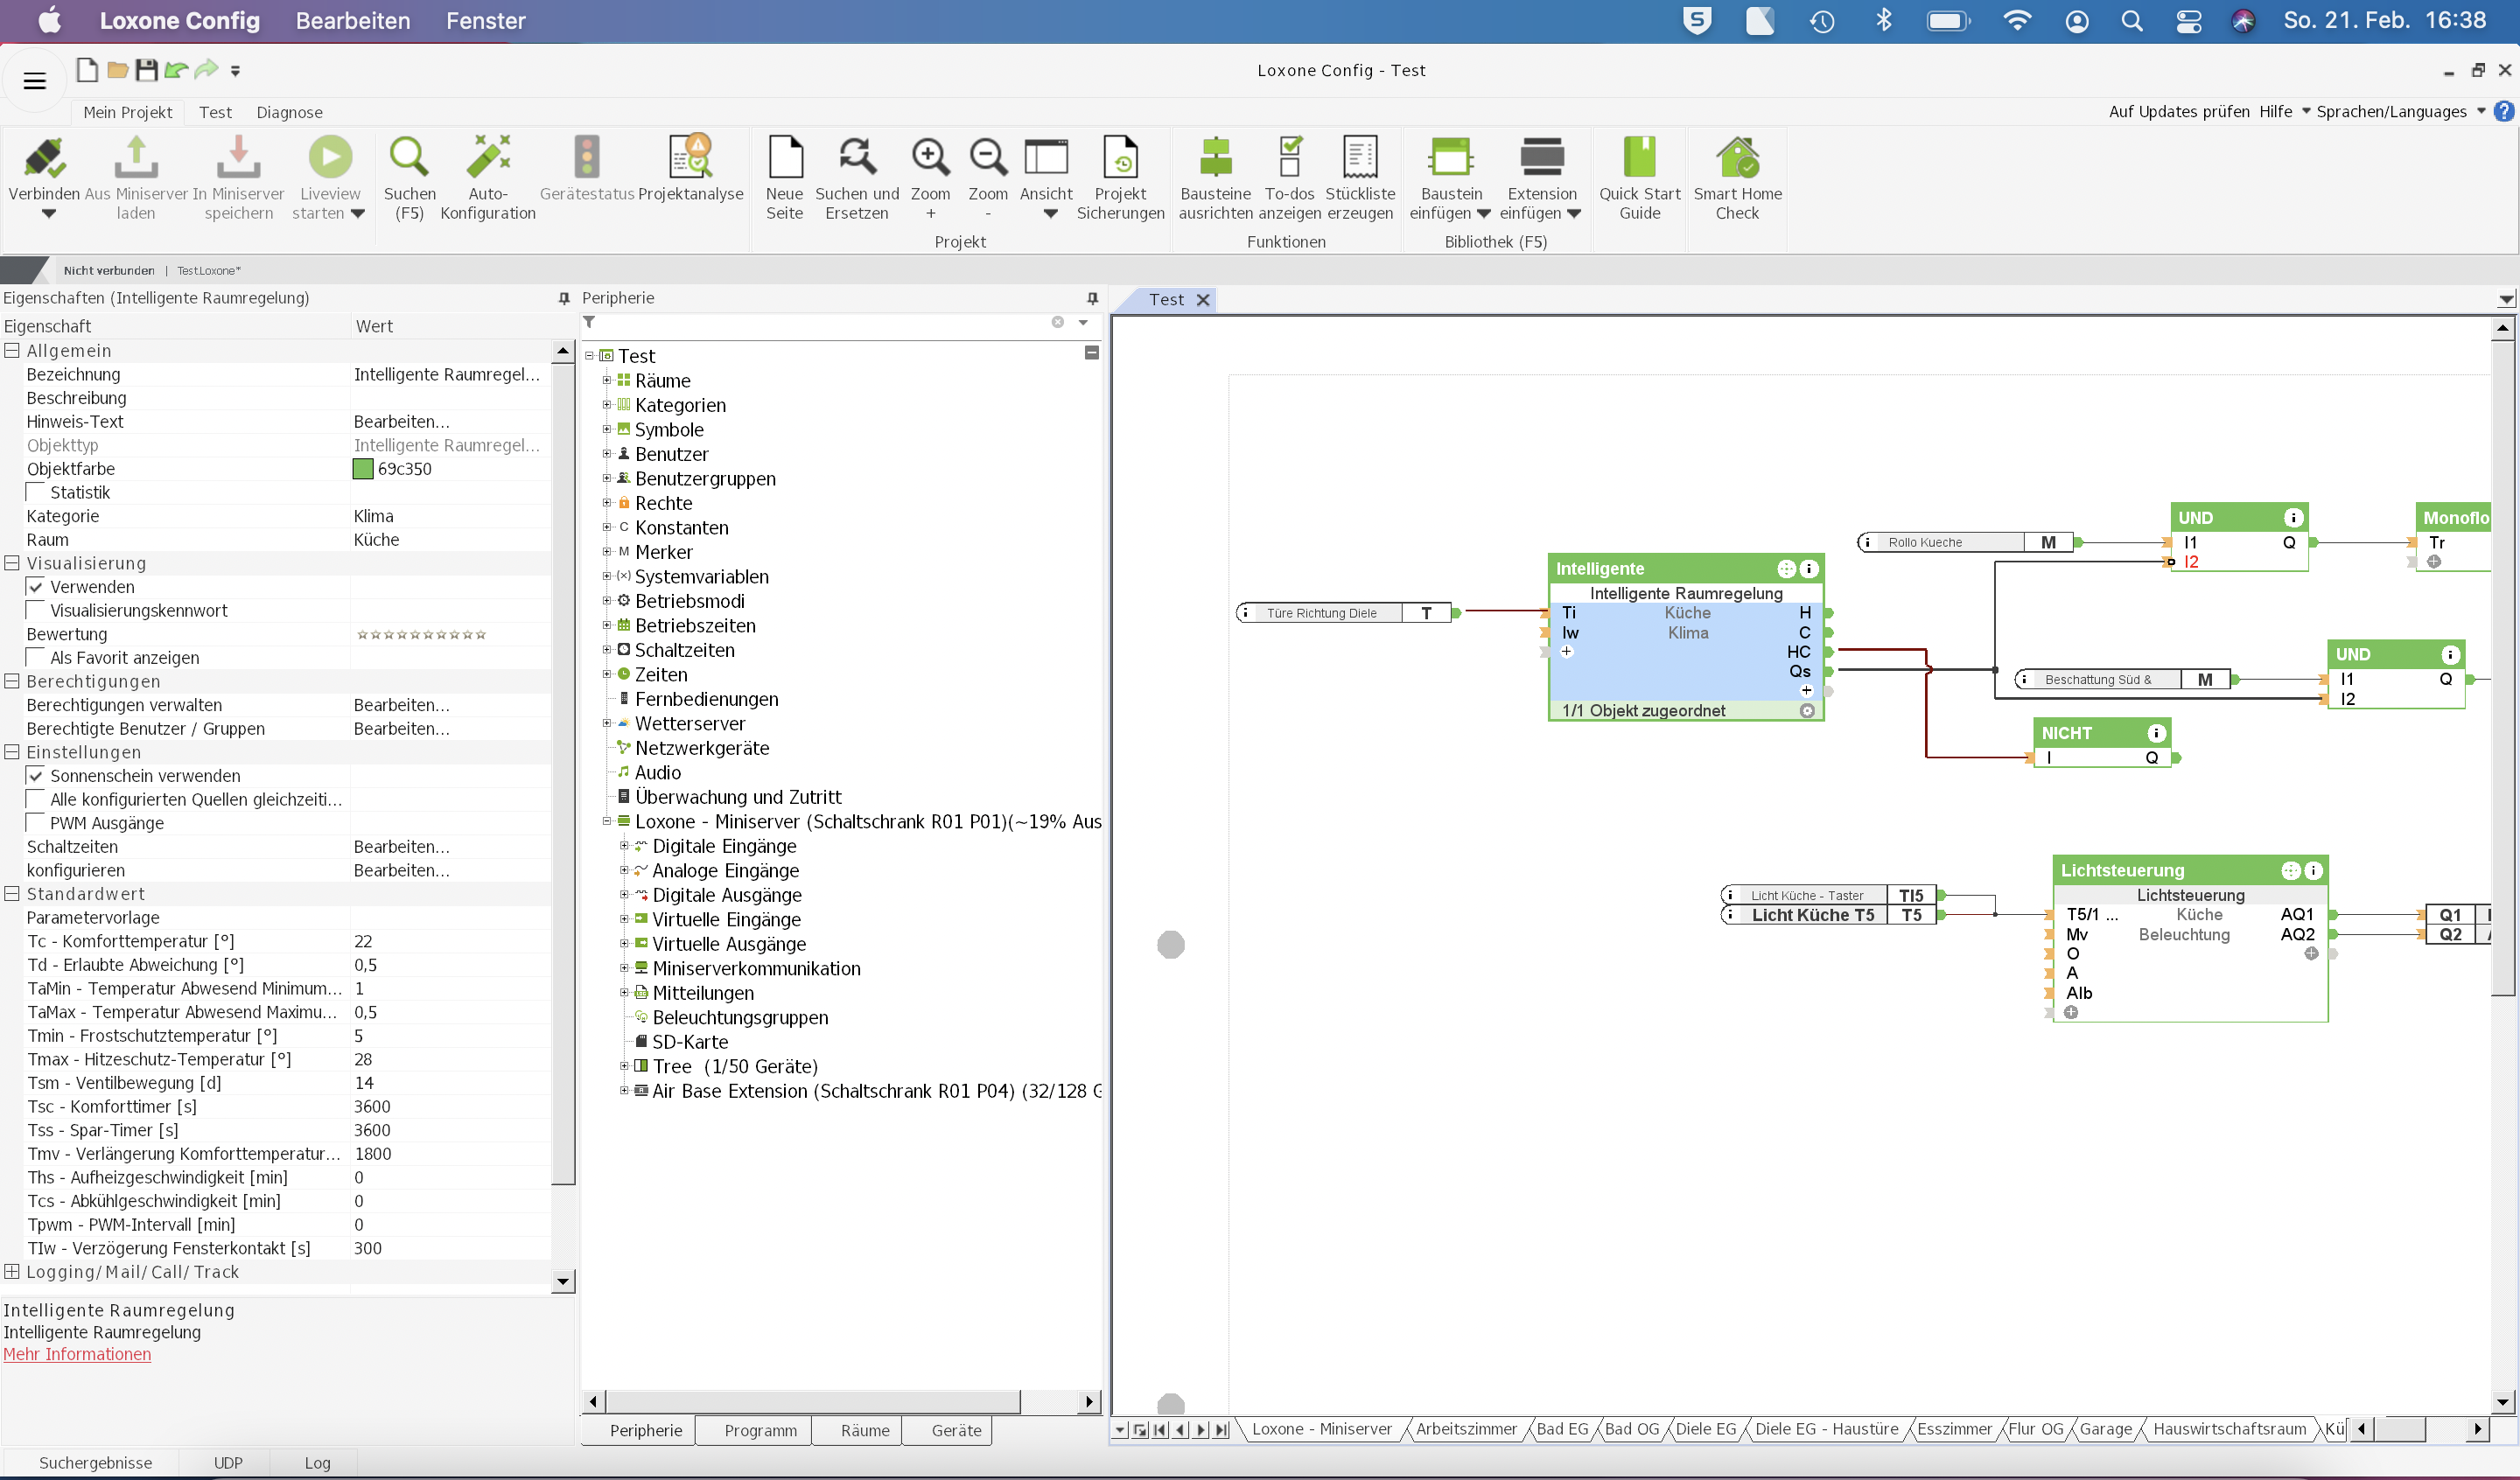Screen dimensions: 2520x1480
Task: Uncheck Sonnenschein verwenden option
Action: click(36, 776)
